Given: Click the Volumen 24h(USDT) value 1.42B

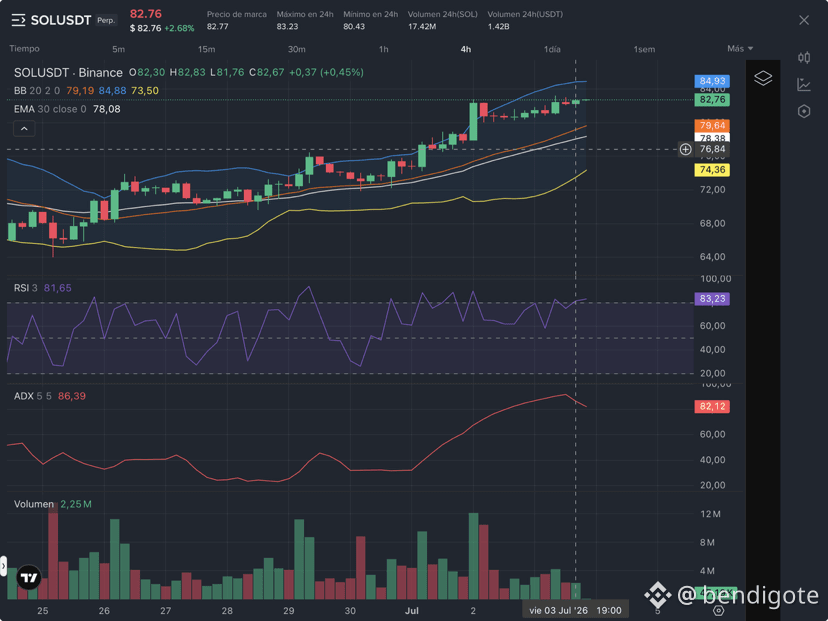Looking at the screenshot, I should point(498,26).
